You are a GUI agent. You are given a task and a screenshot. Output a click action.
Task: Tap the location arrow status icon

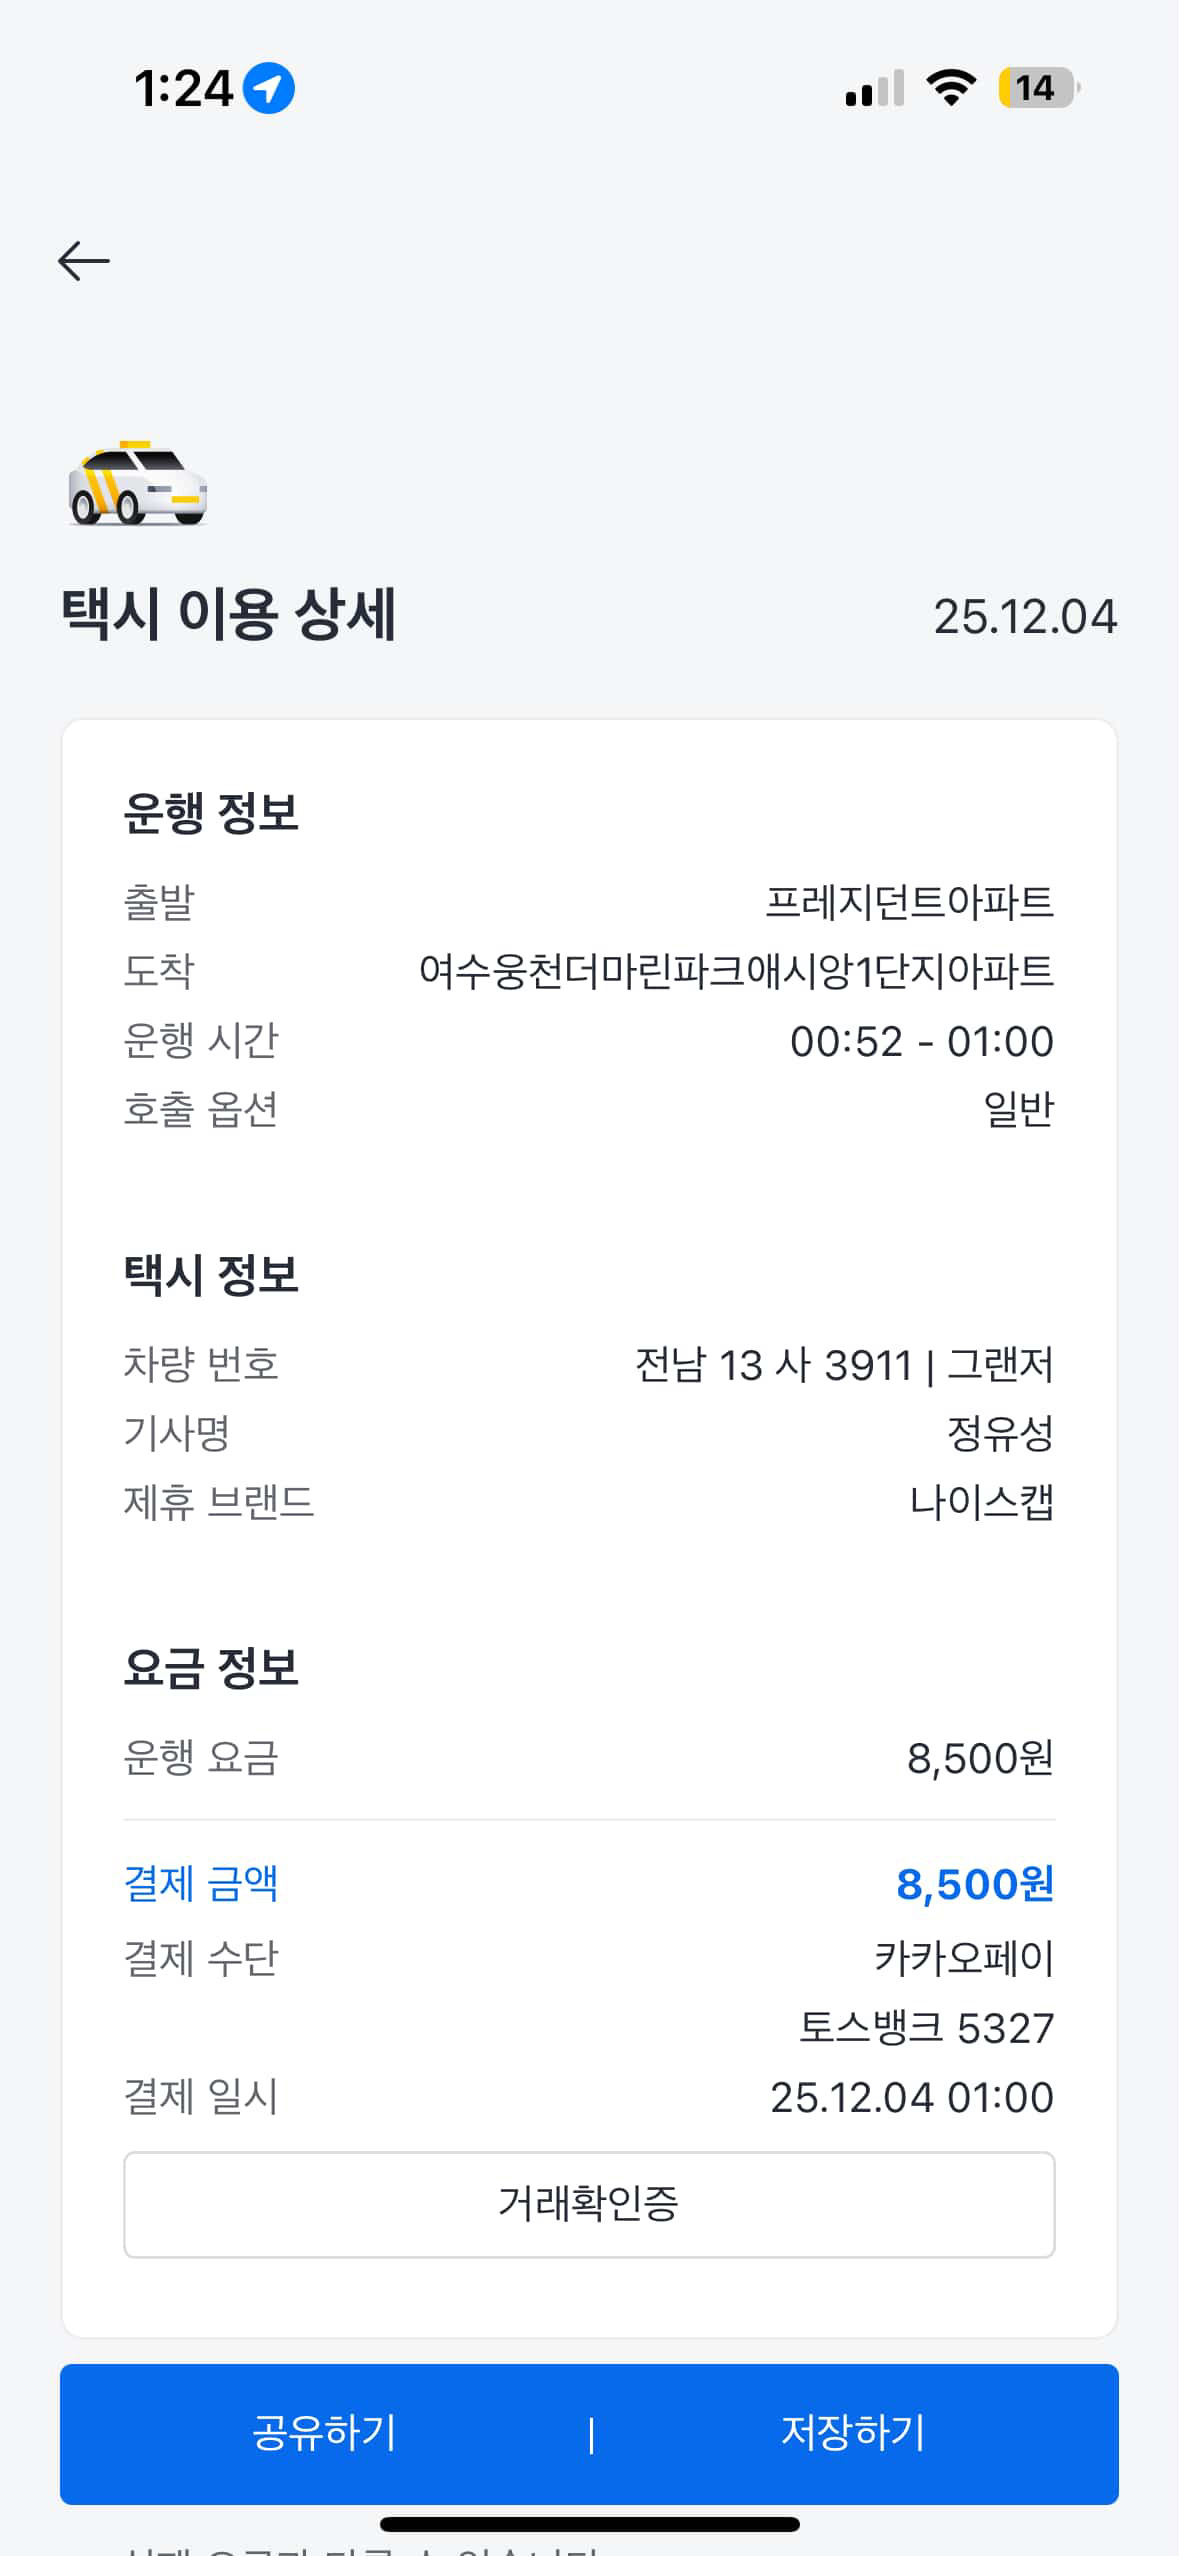tap(269, 88)
